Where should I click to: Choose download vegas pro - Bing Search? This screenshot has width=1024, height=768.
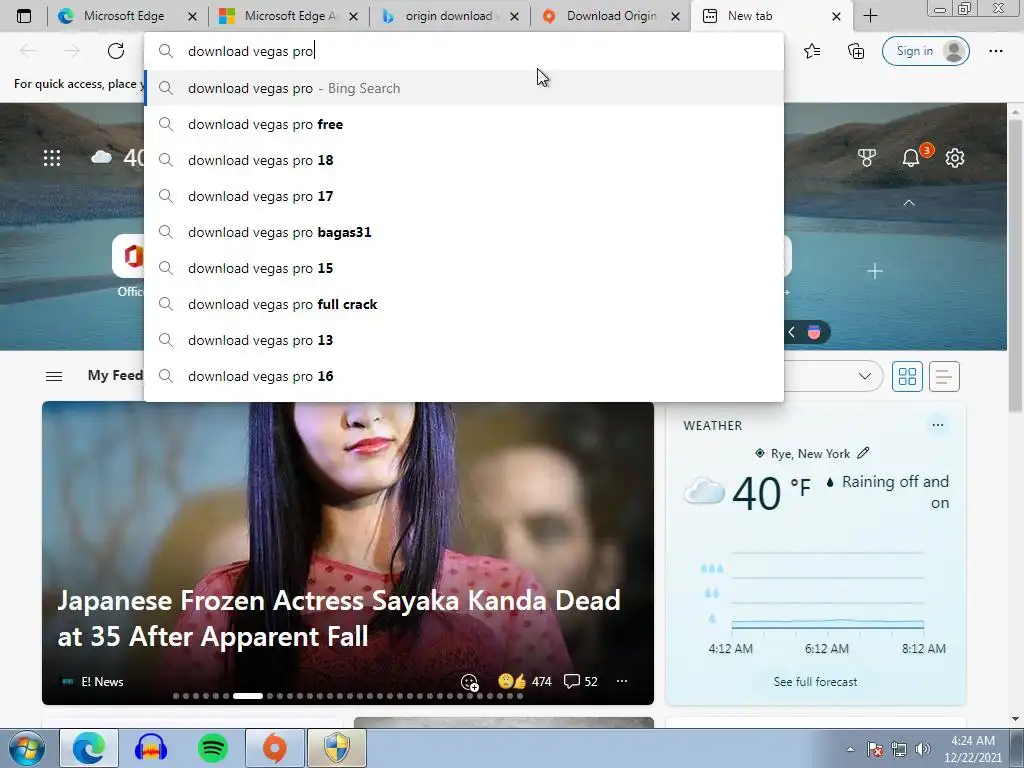coord(464,88)
